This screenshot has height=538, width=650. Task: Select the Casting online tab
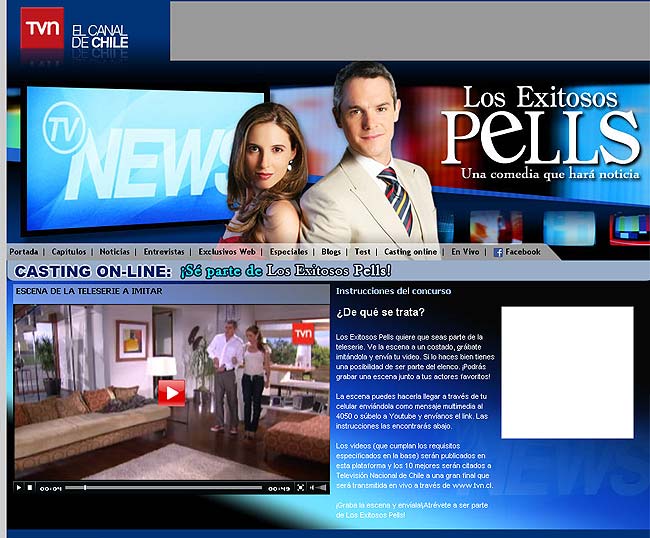tap(410, 252)
